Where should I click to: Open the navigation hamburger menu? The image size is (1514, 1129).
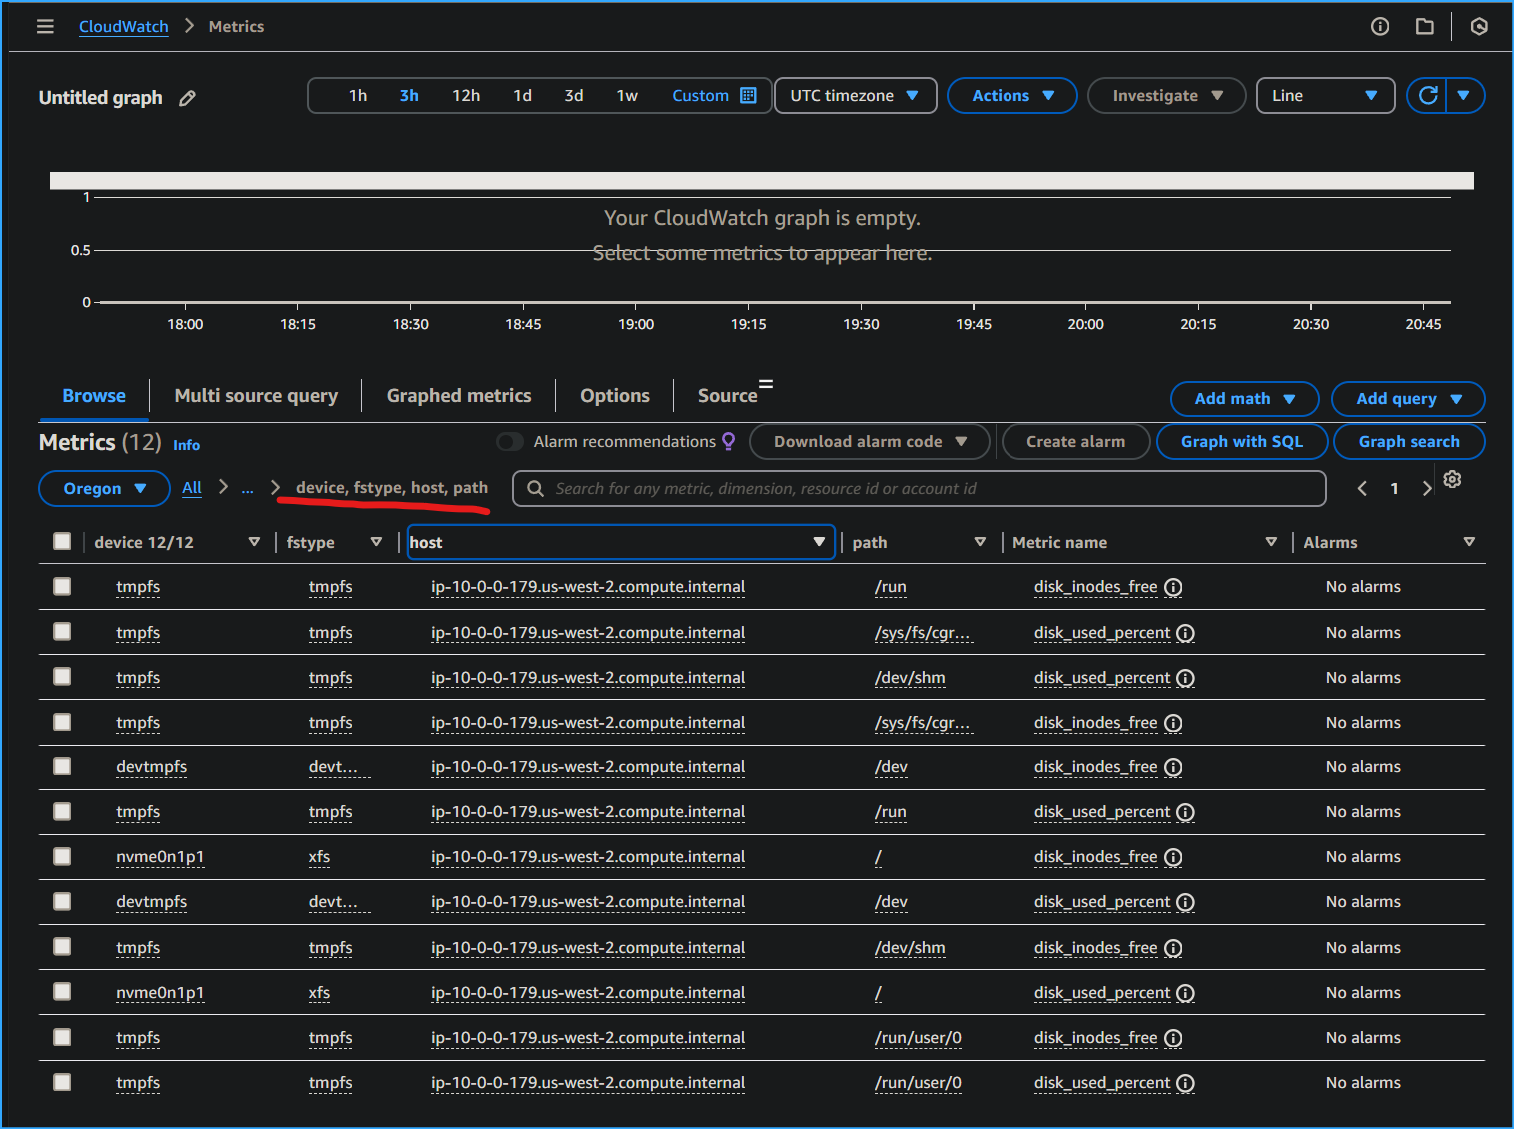coord(45,26)
